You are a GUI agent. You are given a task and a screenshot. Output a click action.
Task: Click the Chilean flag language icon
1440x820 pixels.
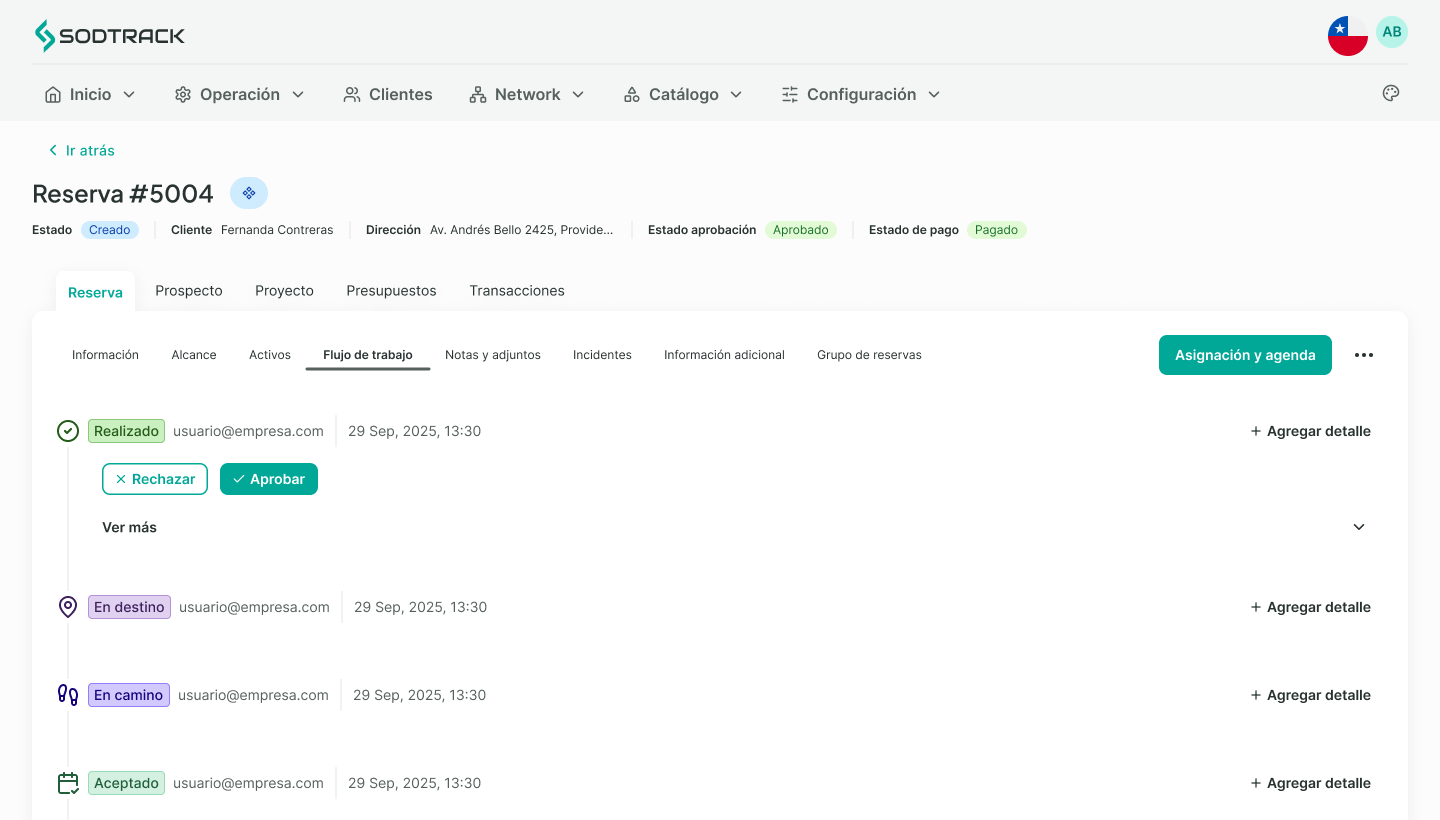(x=1348, y=34)
